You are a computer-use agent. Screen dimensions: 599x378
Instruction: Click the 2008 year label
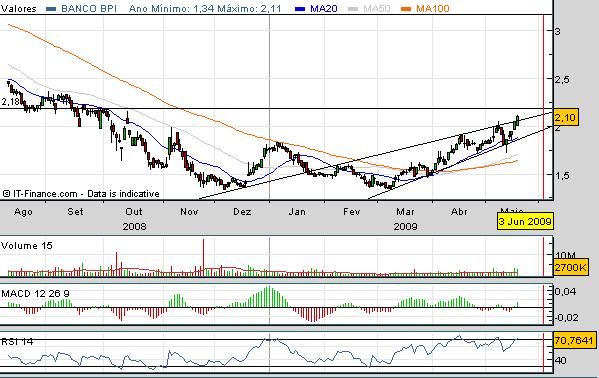pyautogui.click(x=134, y=226)
